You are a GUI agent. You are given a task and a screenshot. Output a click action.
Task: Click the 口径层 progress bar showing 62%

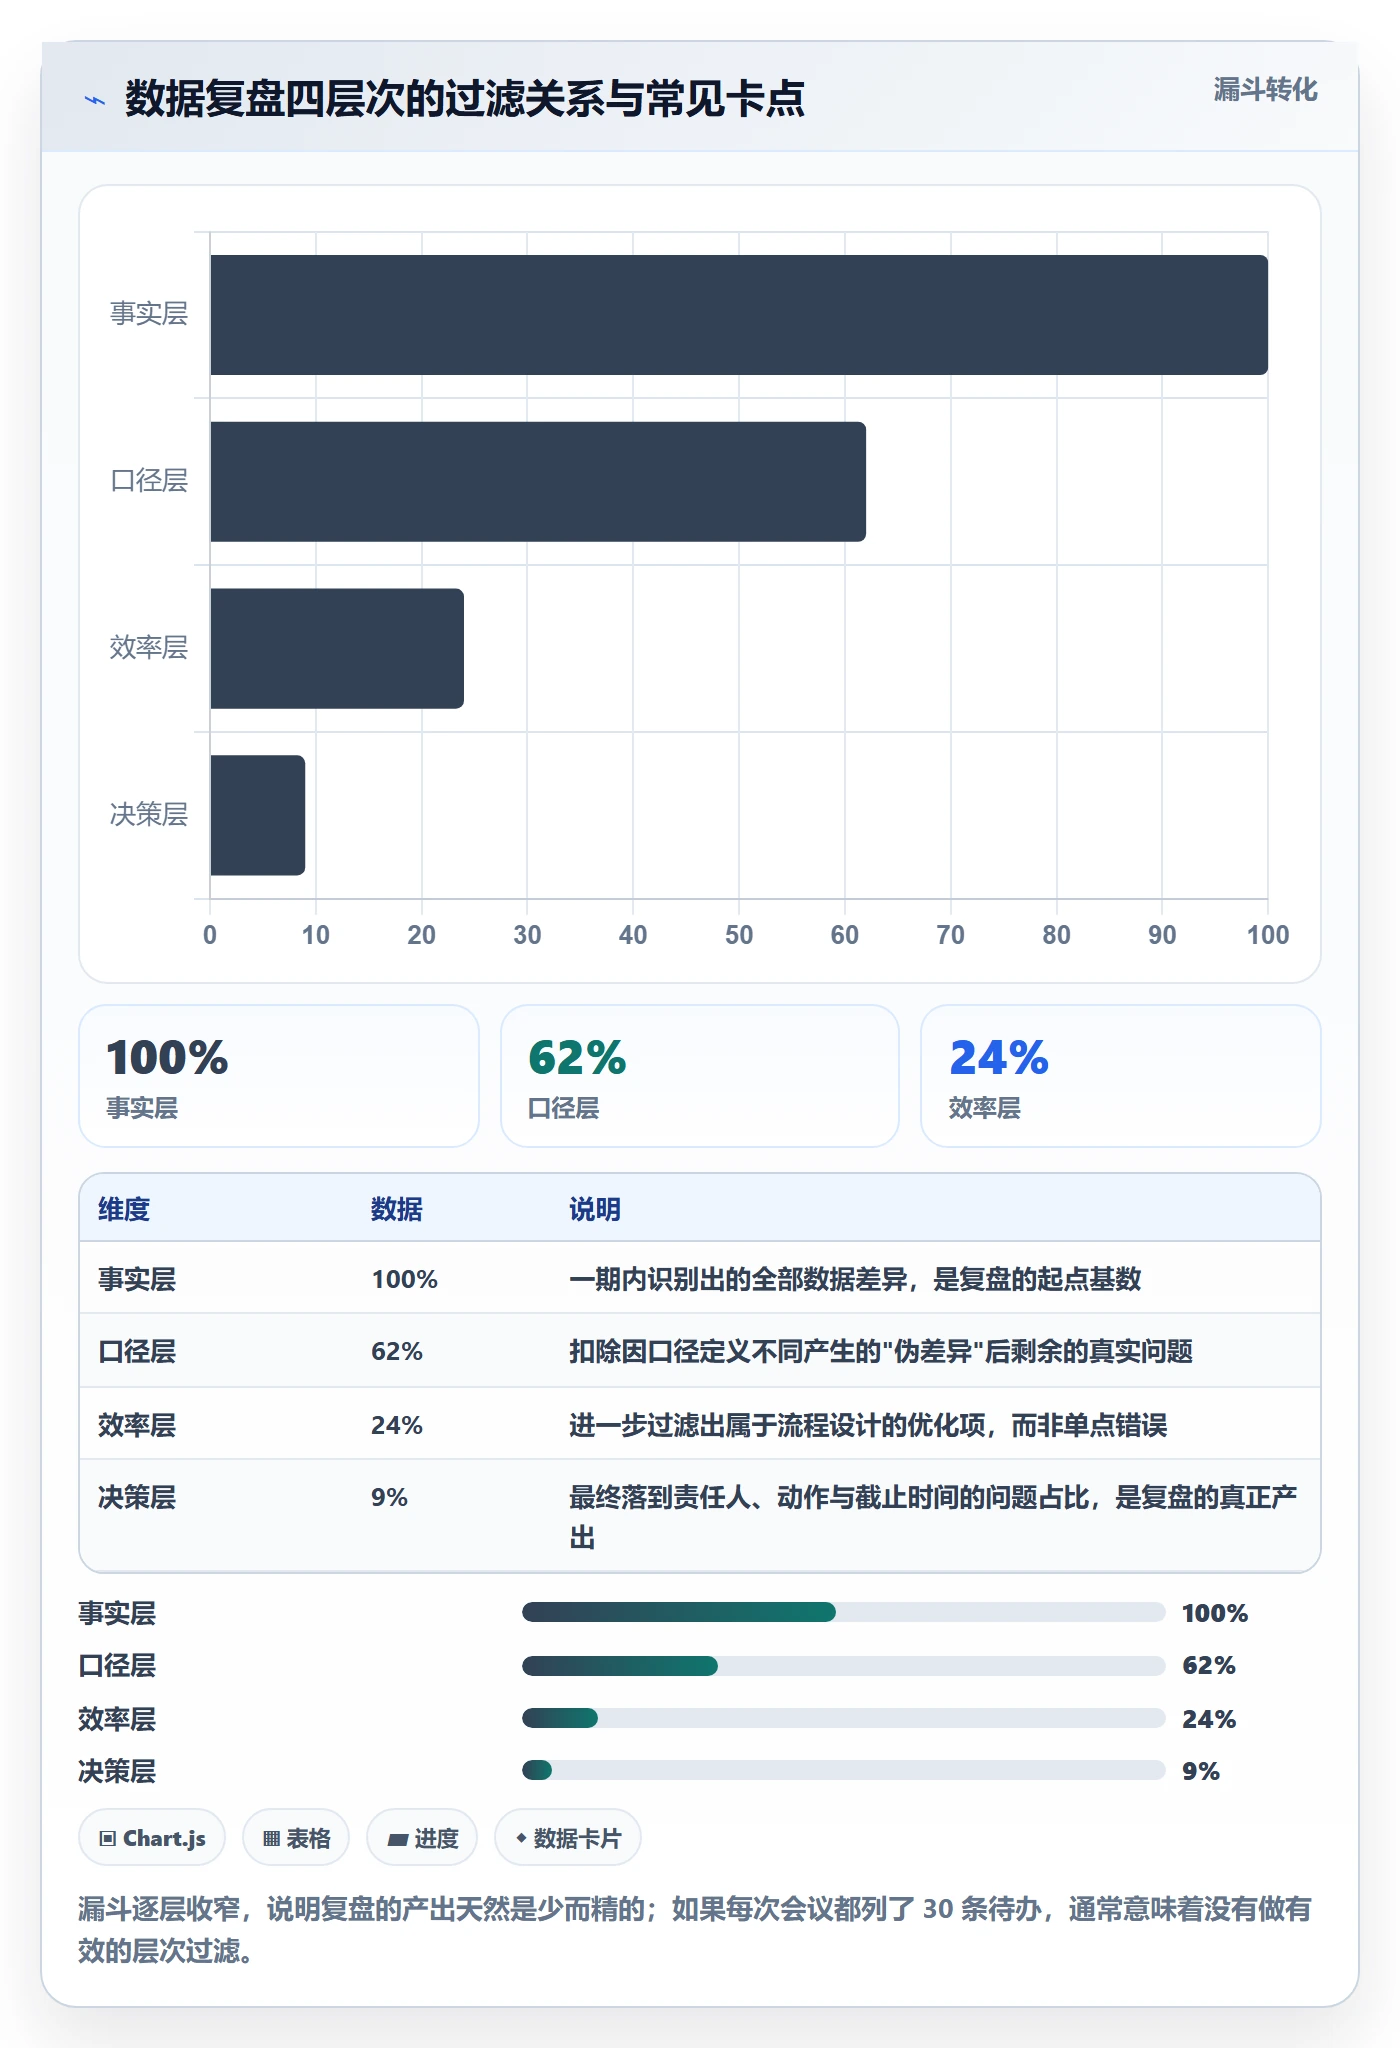[x=844, y=1665]
